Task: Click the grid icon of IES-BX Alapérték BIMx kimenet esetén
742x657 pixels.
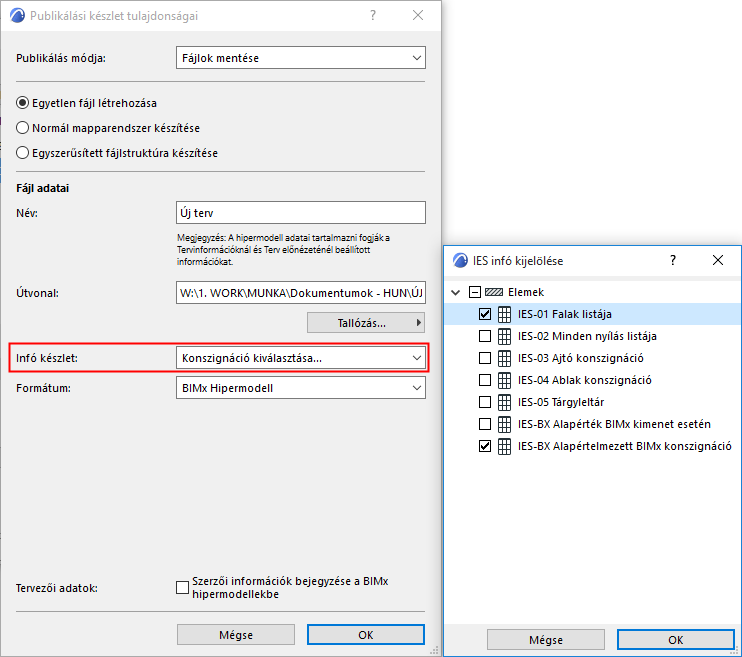Action: coord(504,424)
